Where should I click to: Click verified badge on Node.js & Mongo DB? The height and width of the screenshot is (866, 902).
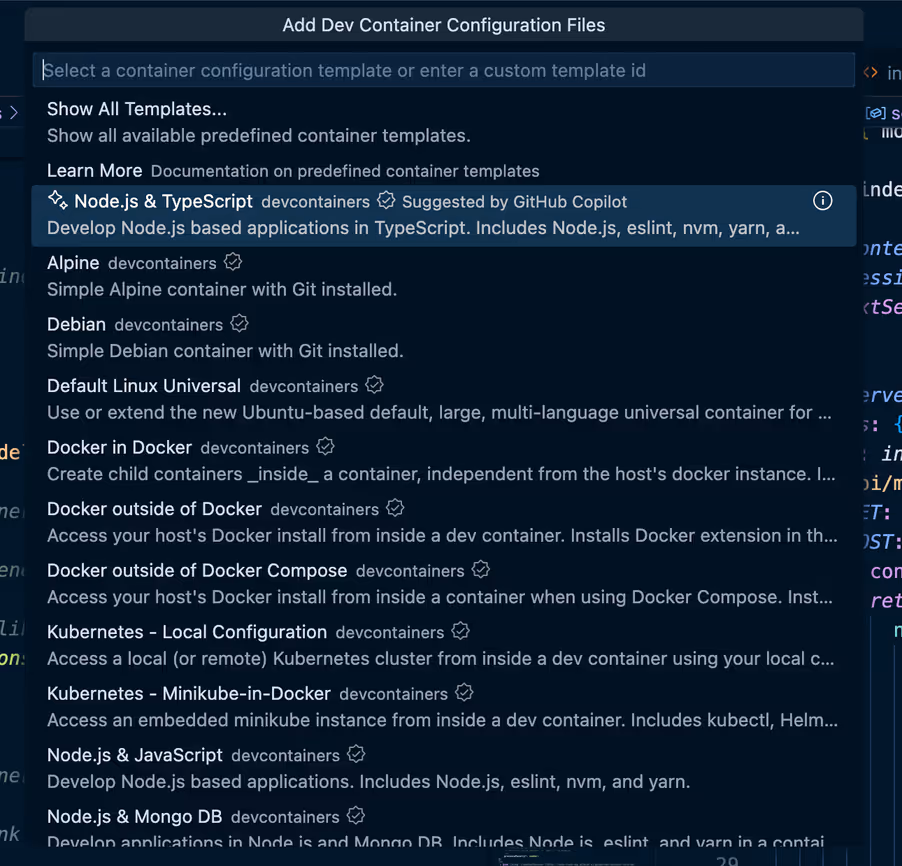[x=356, y=816]
